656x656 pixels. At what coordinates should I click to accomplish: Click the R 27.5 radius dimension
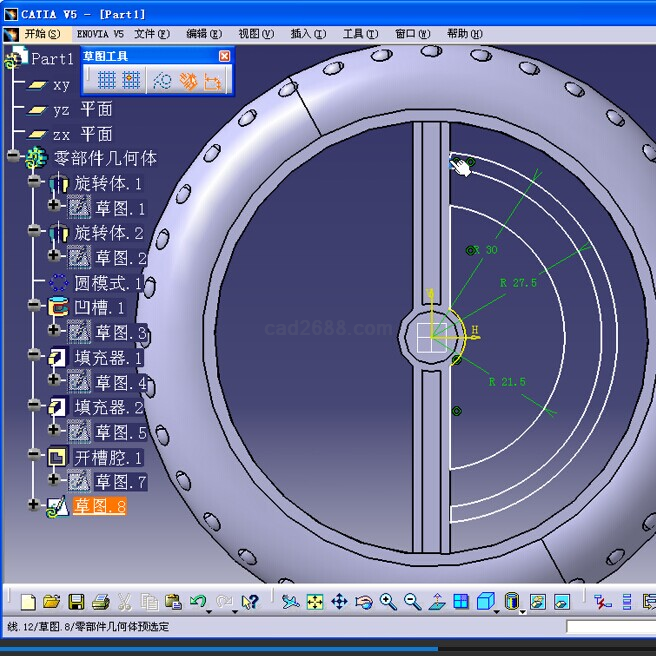[518, 283]
